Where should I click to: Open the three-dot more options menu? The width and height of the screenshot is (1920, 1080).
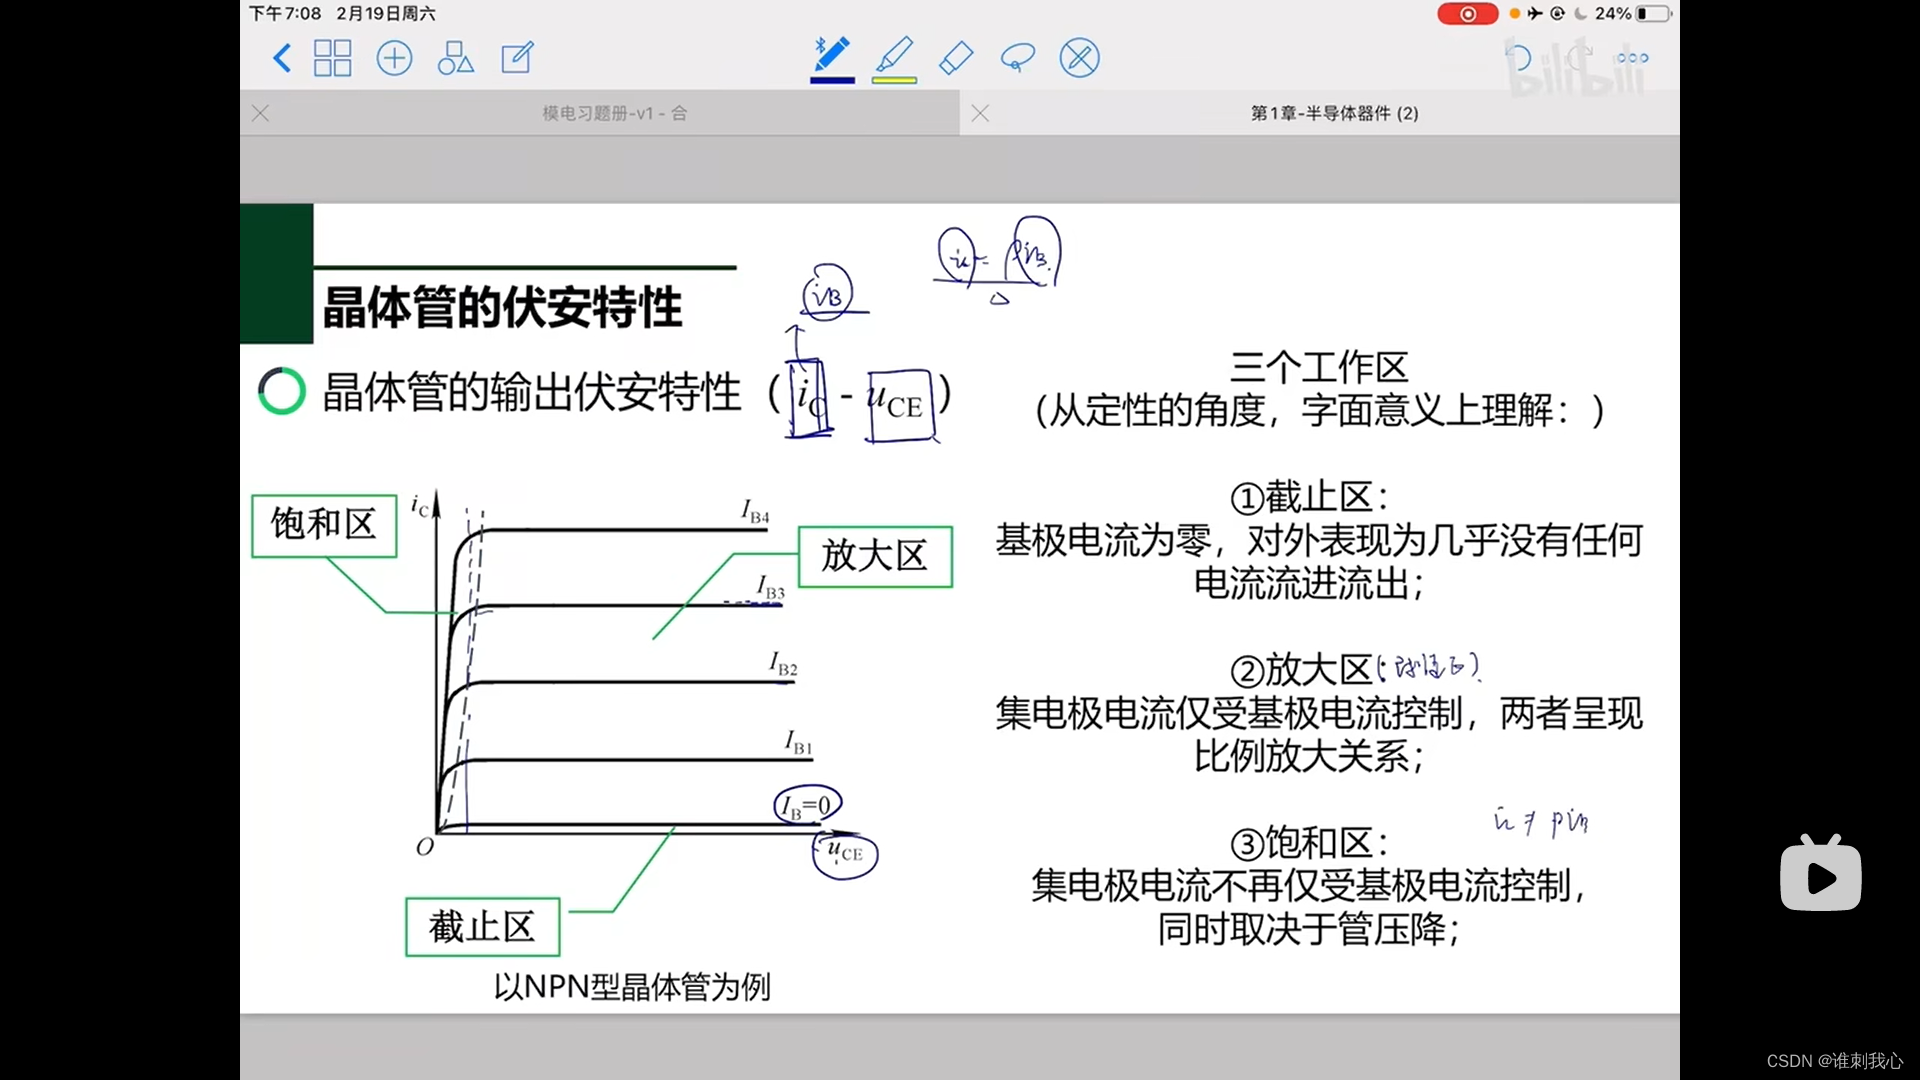coord(1632,58)
